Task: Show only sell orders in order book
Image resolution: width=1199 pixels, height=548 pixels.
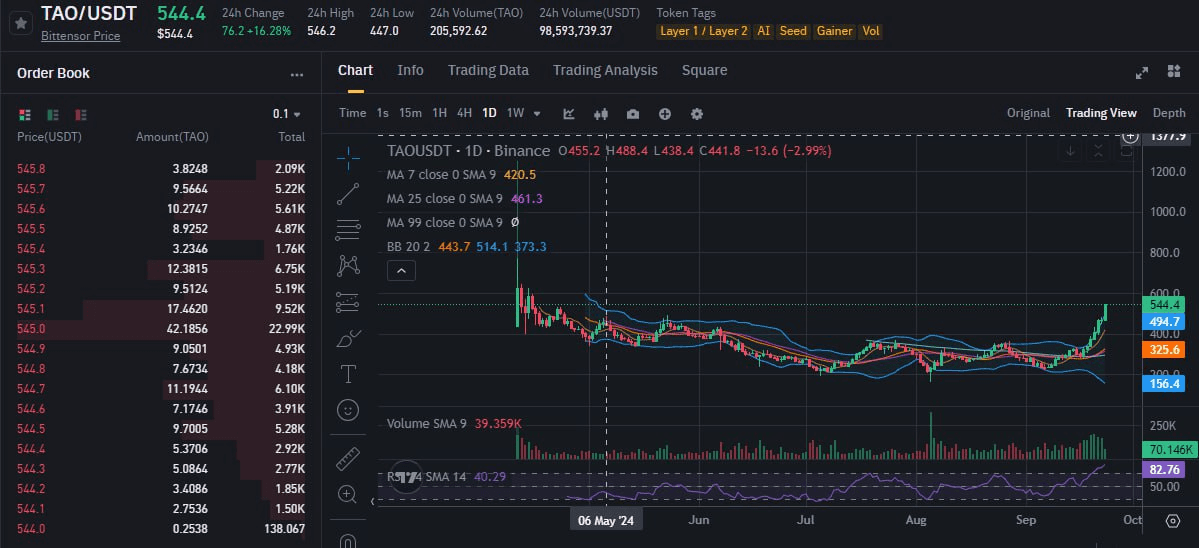Action: click(80, 115)
